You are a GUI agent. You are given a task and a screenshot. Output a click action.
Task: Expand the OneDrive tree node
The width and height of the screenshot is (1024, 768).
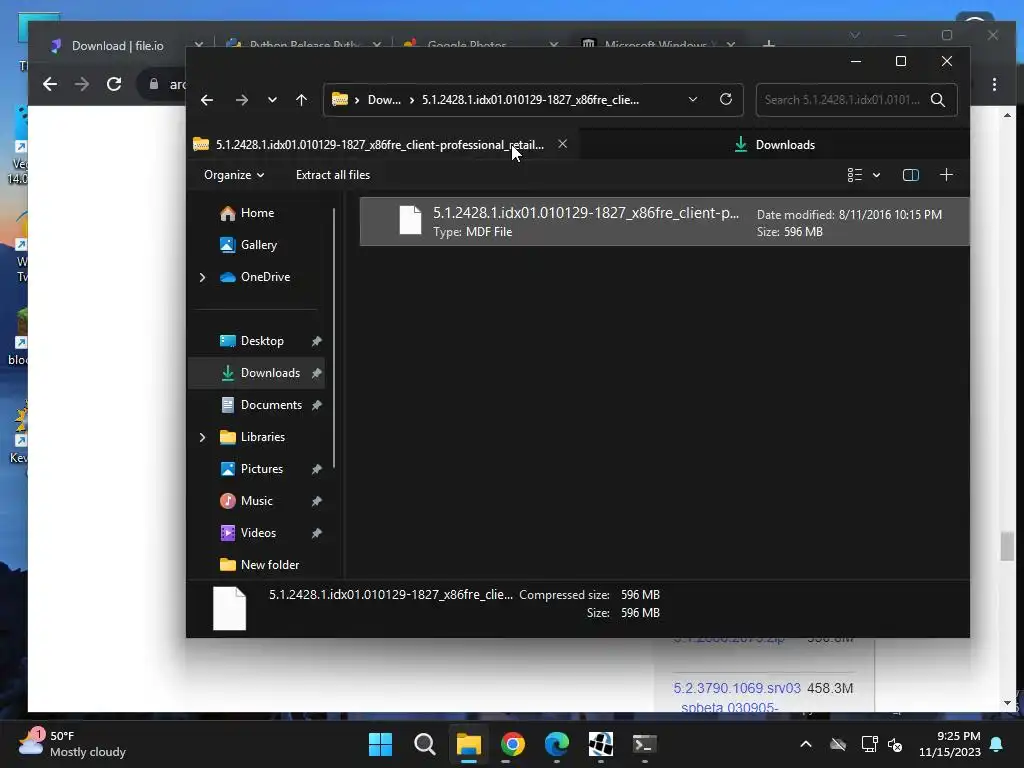[202, 277]
